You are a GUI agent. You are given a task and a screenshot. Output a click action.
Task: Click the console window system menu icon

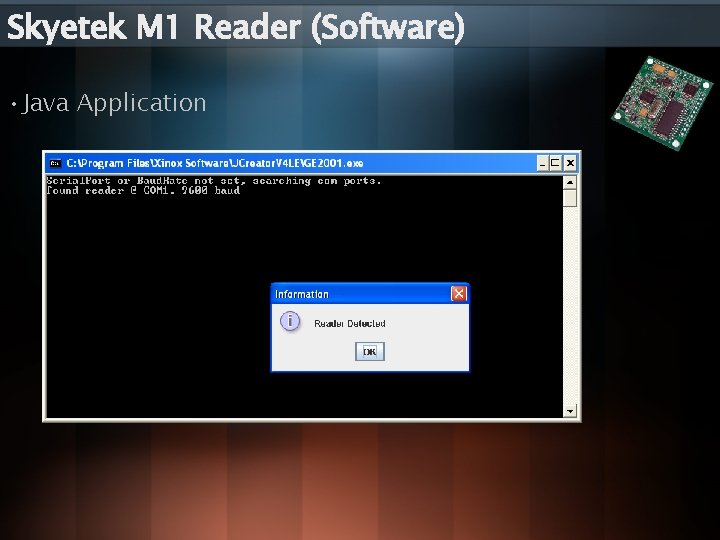56,163
